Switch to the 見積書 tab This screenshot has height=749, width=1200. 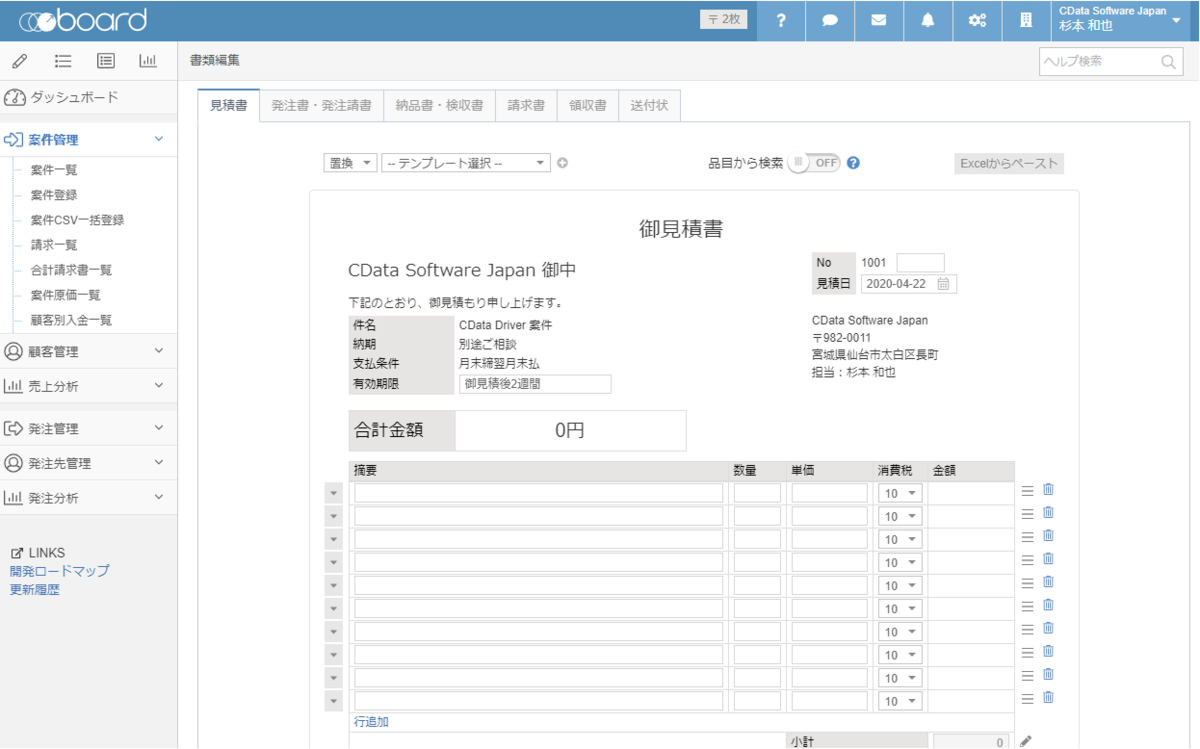coord(229,105)
